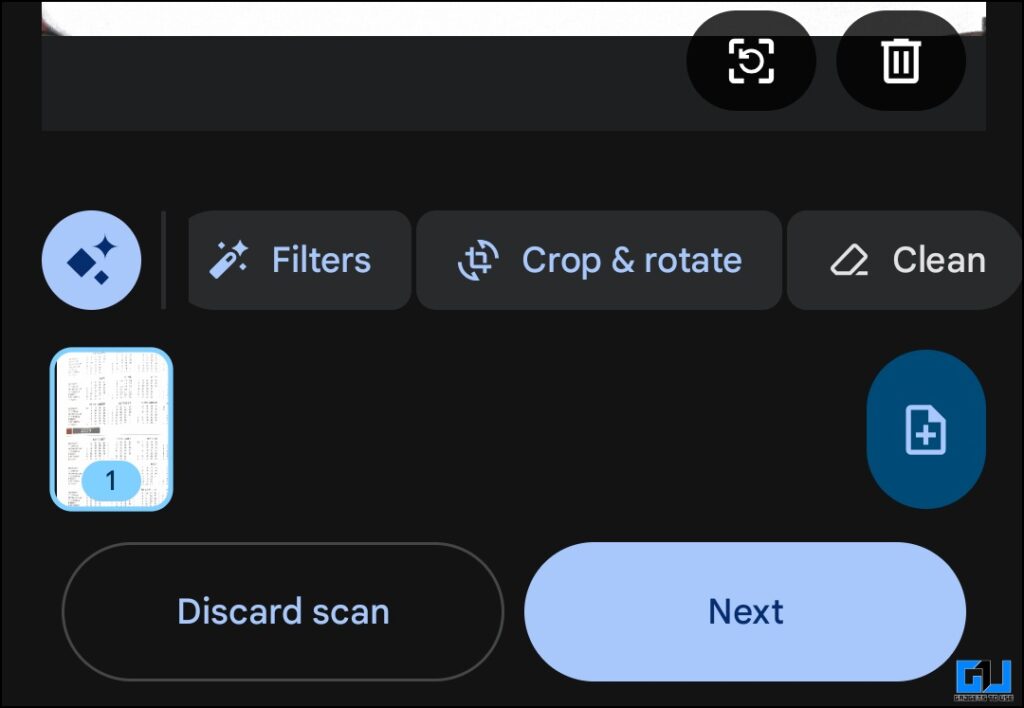The width and height of the screenshot is (1024, 708).
Task: Click Discard scan
Action: coord(283,611)
